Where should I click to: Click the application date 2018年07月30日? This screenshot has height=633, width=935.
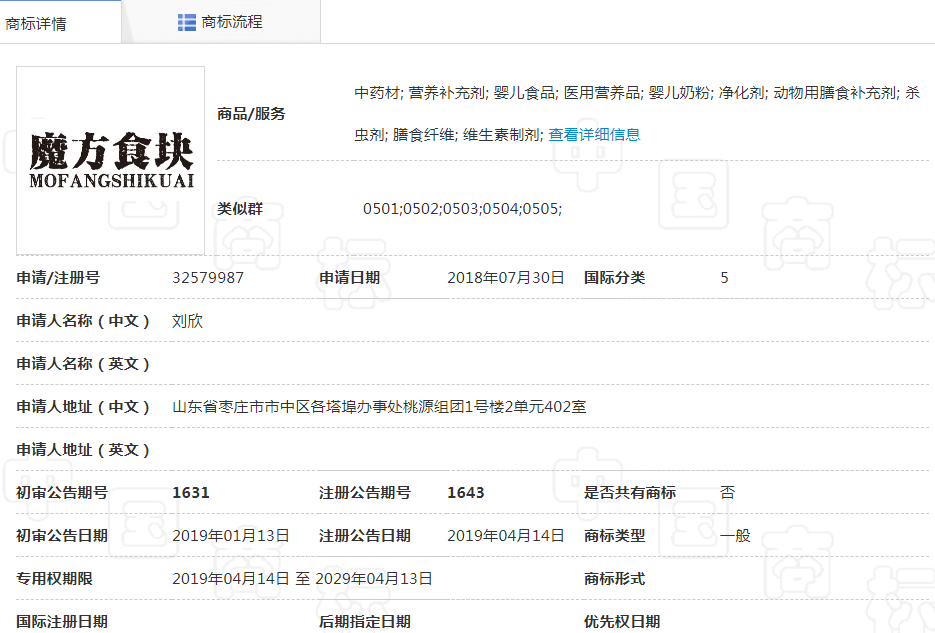point(505,278)
